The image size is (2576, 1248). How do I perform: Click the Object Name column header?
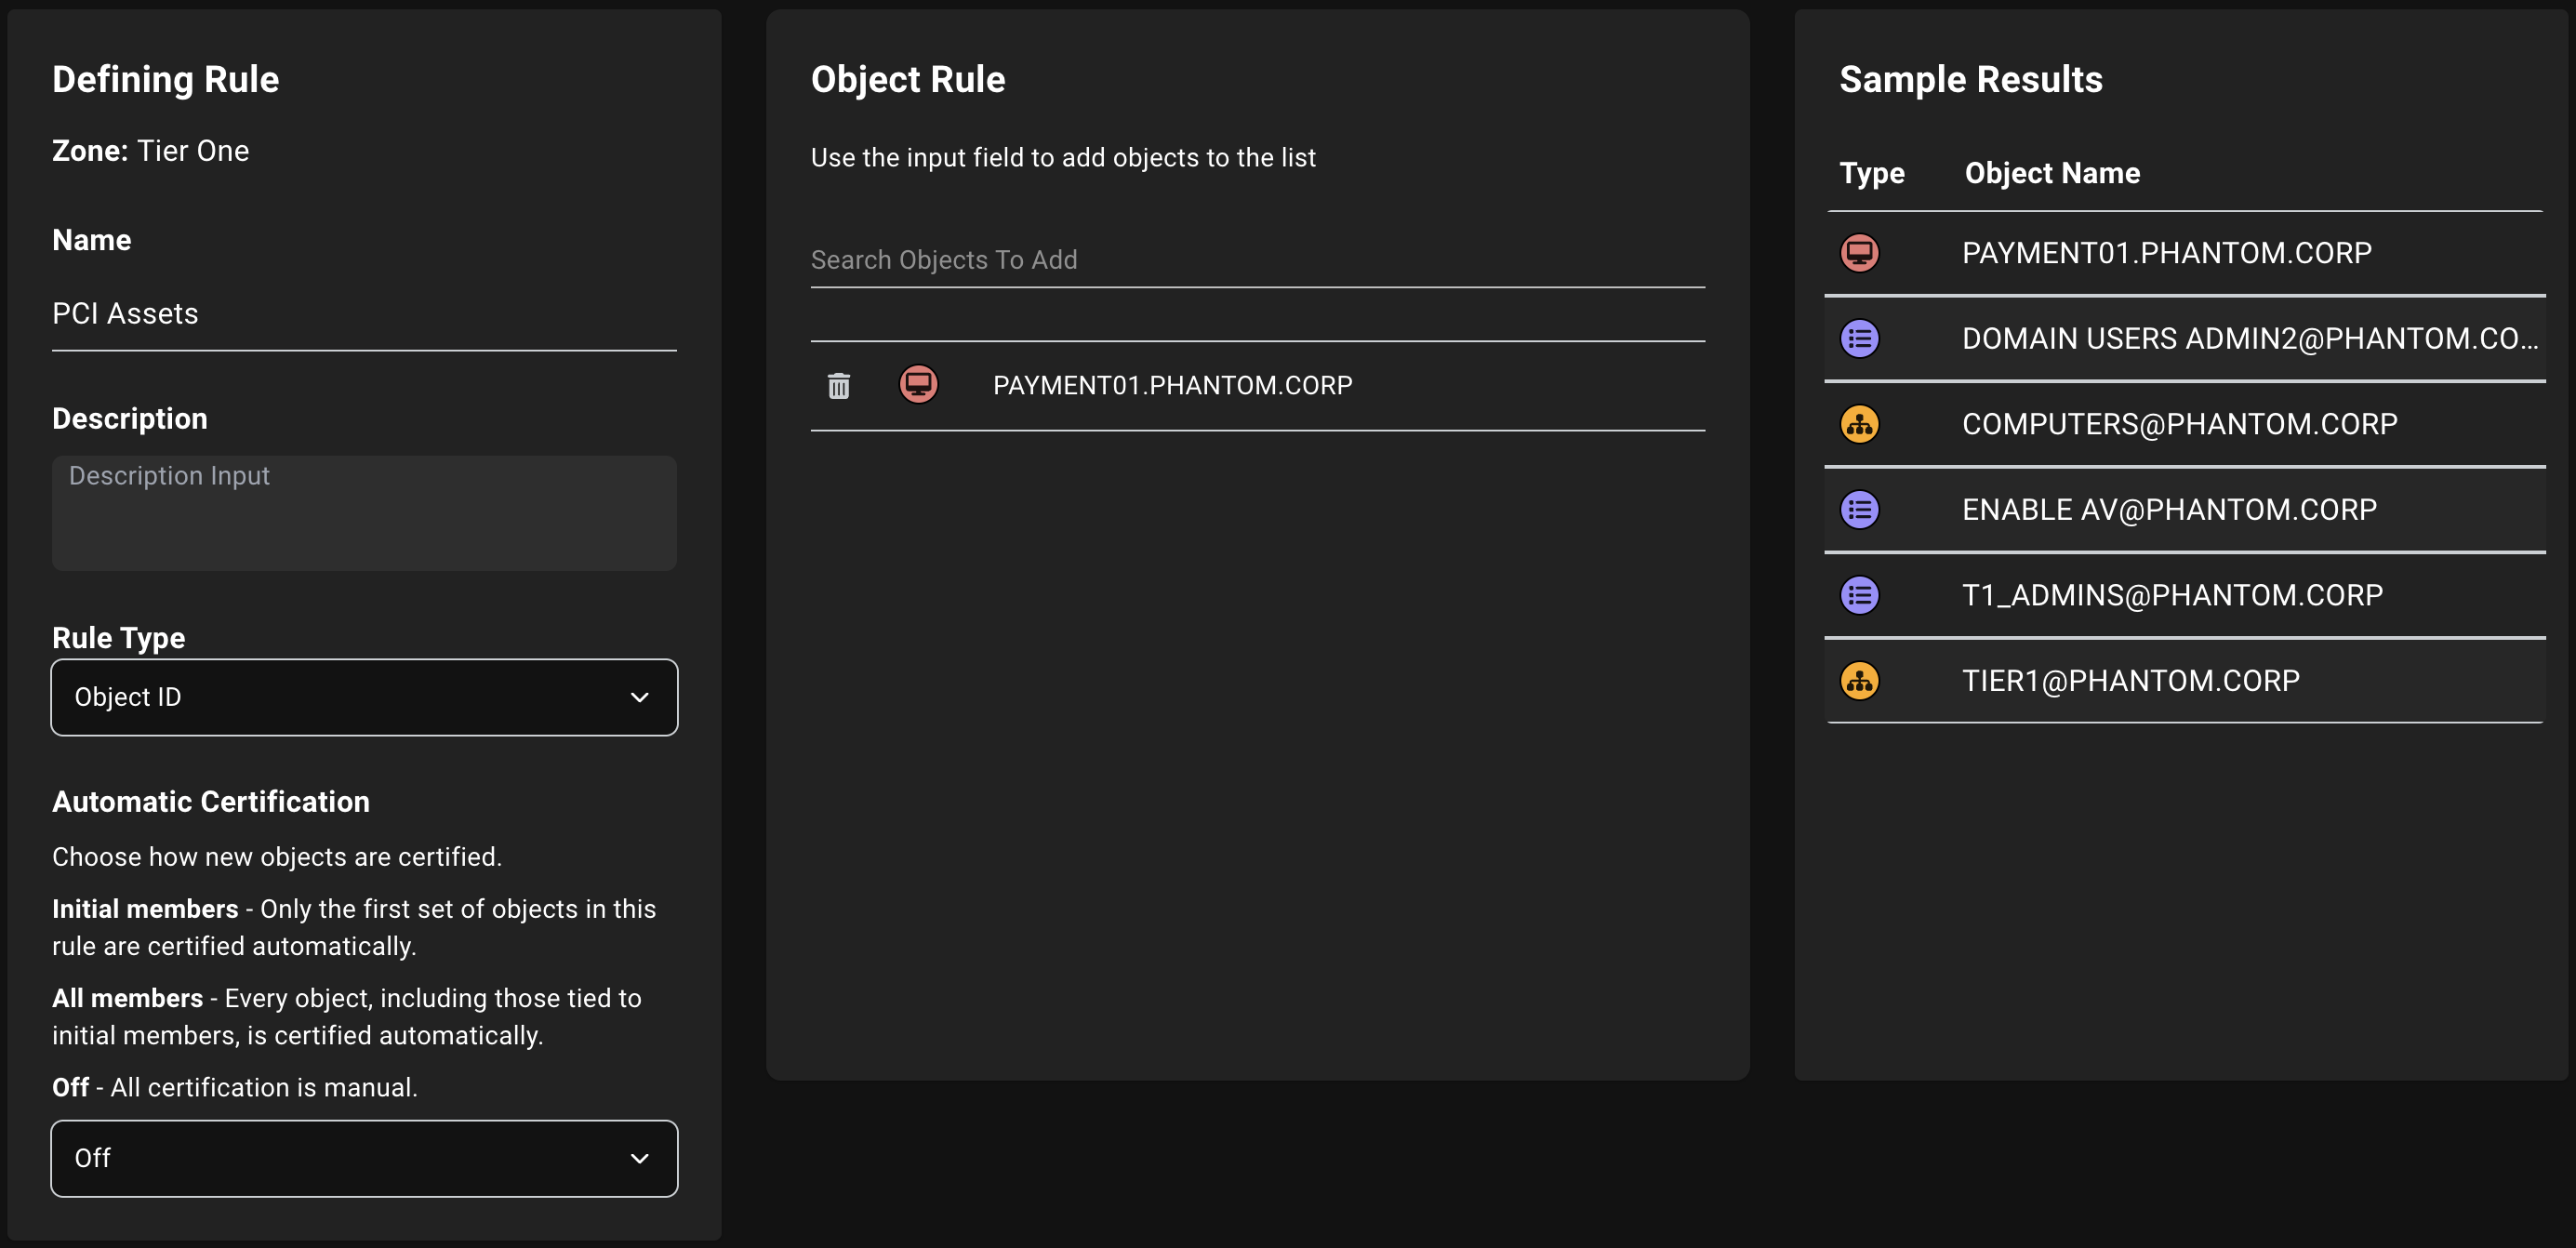point(2052,172)
